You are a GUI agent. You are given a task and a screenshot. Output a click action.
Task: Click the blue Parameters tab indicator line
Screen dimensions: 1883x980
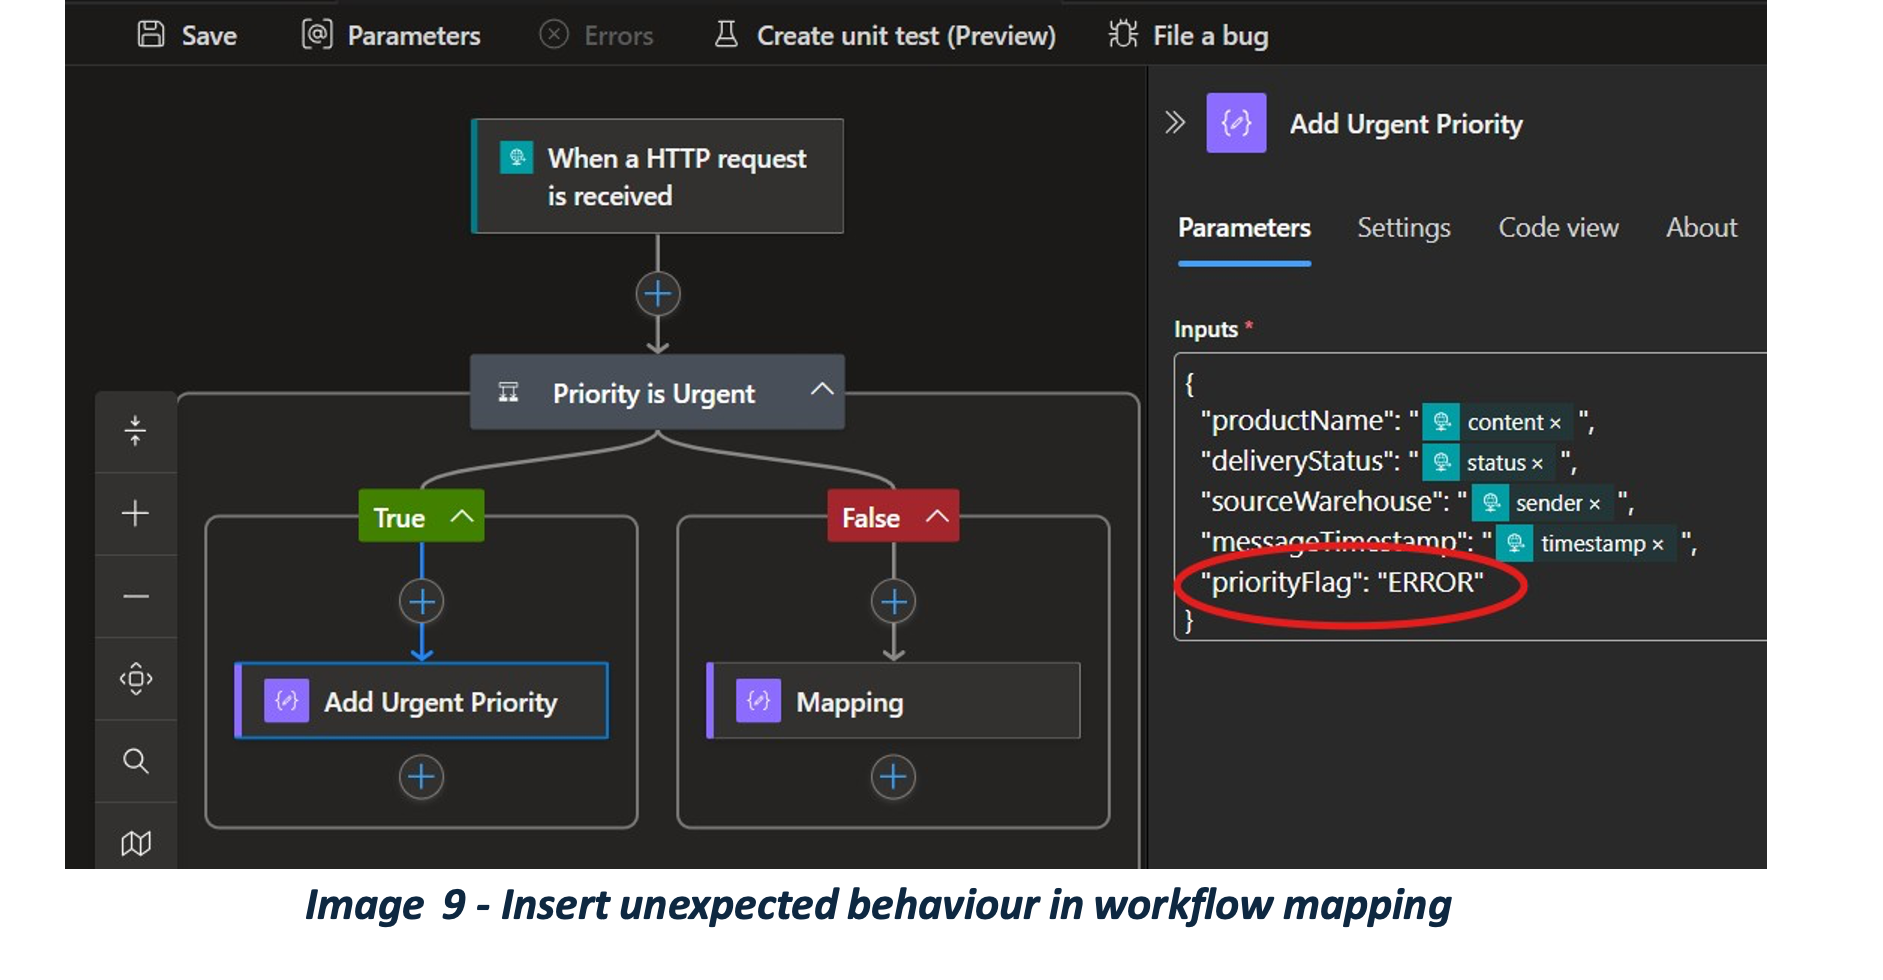click(x=1243, y=263)
